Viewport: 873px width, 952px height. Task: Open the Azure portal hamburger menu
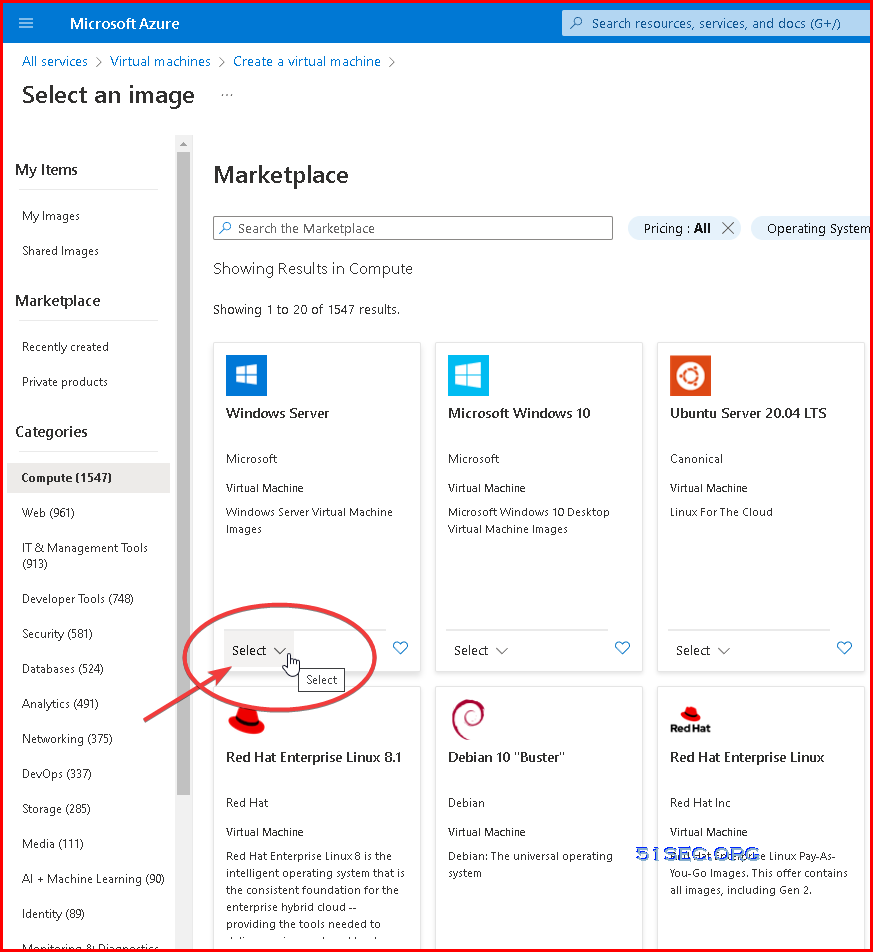point(26,24)
